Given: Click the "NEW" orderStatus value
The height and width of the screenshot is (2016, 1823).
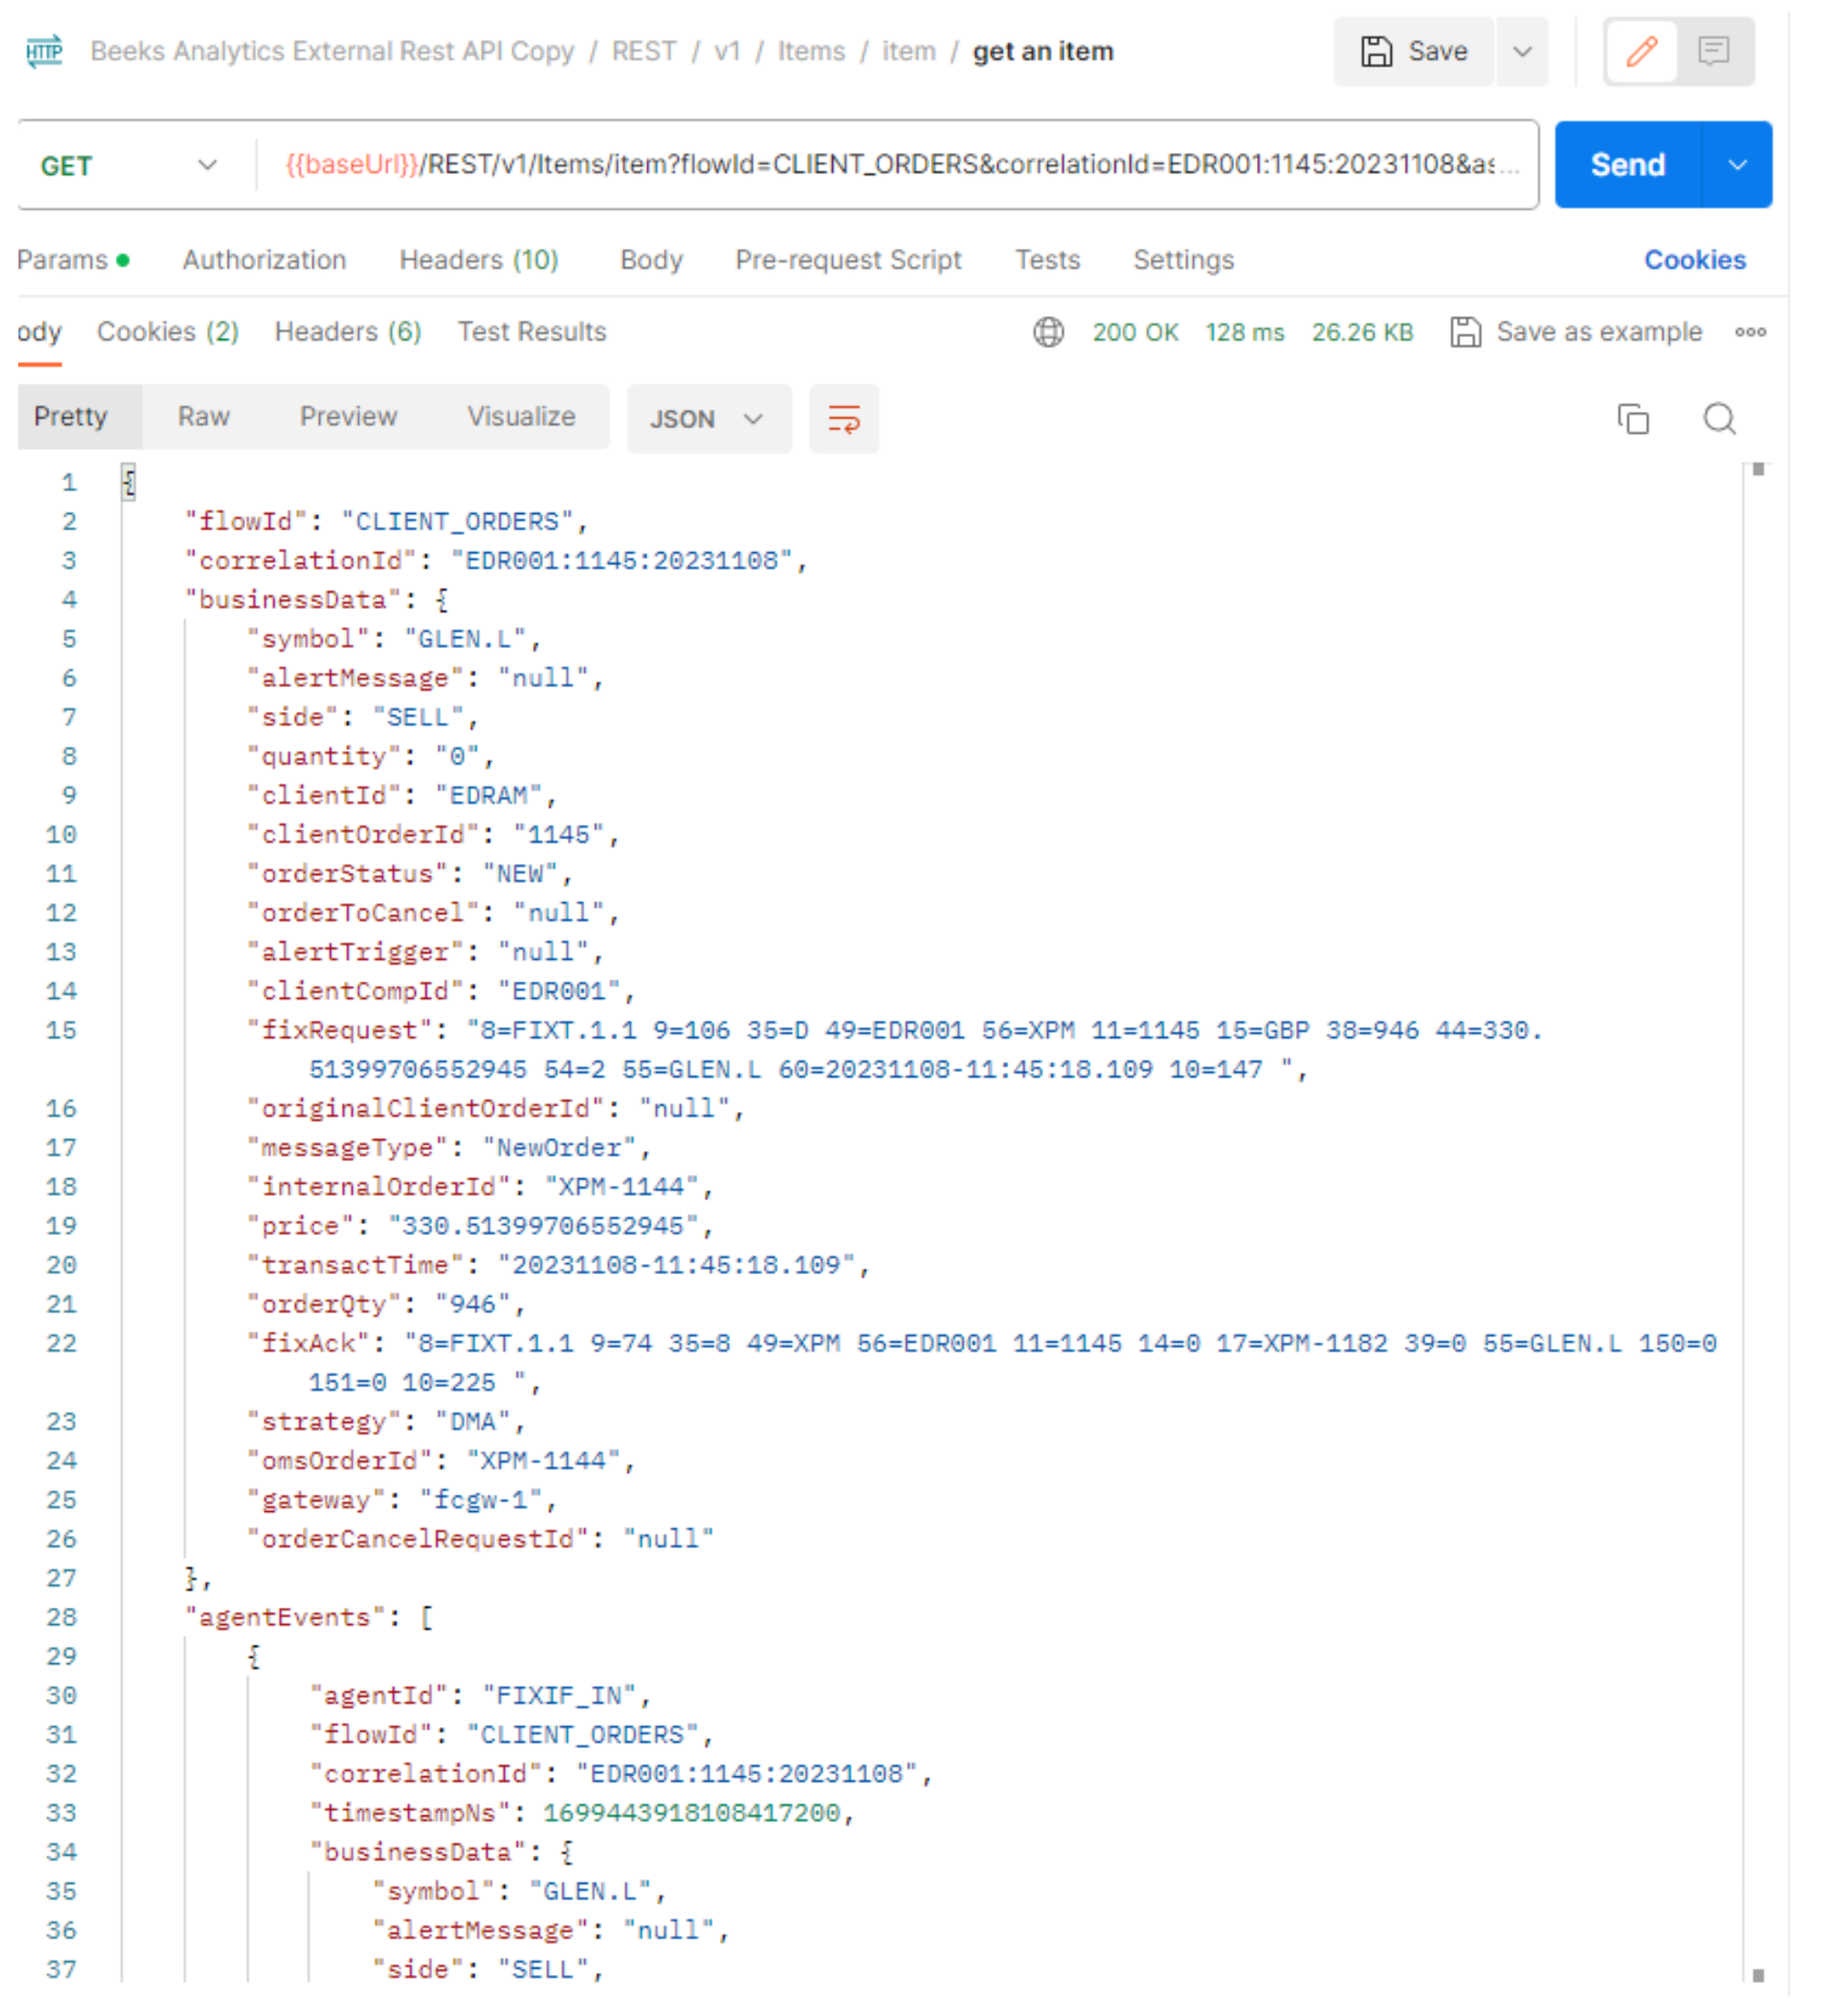Looking at the screenshot, I should [x=520, y=874].
